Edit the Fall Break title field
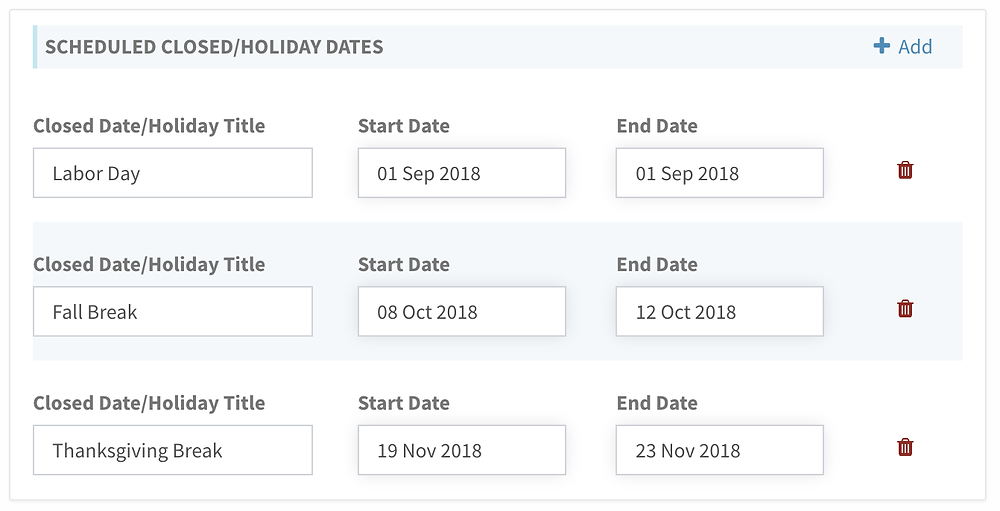This screenshot has height=511, width=1000. click(173, 311)
